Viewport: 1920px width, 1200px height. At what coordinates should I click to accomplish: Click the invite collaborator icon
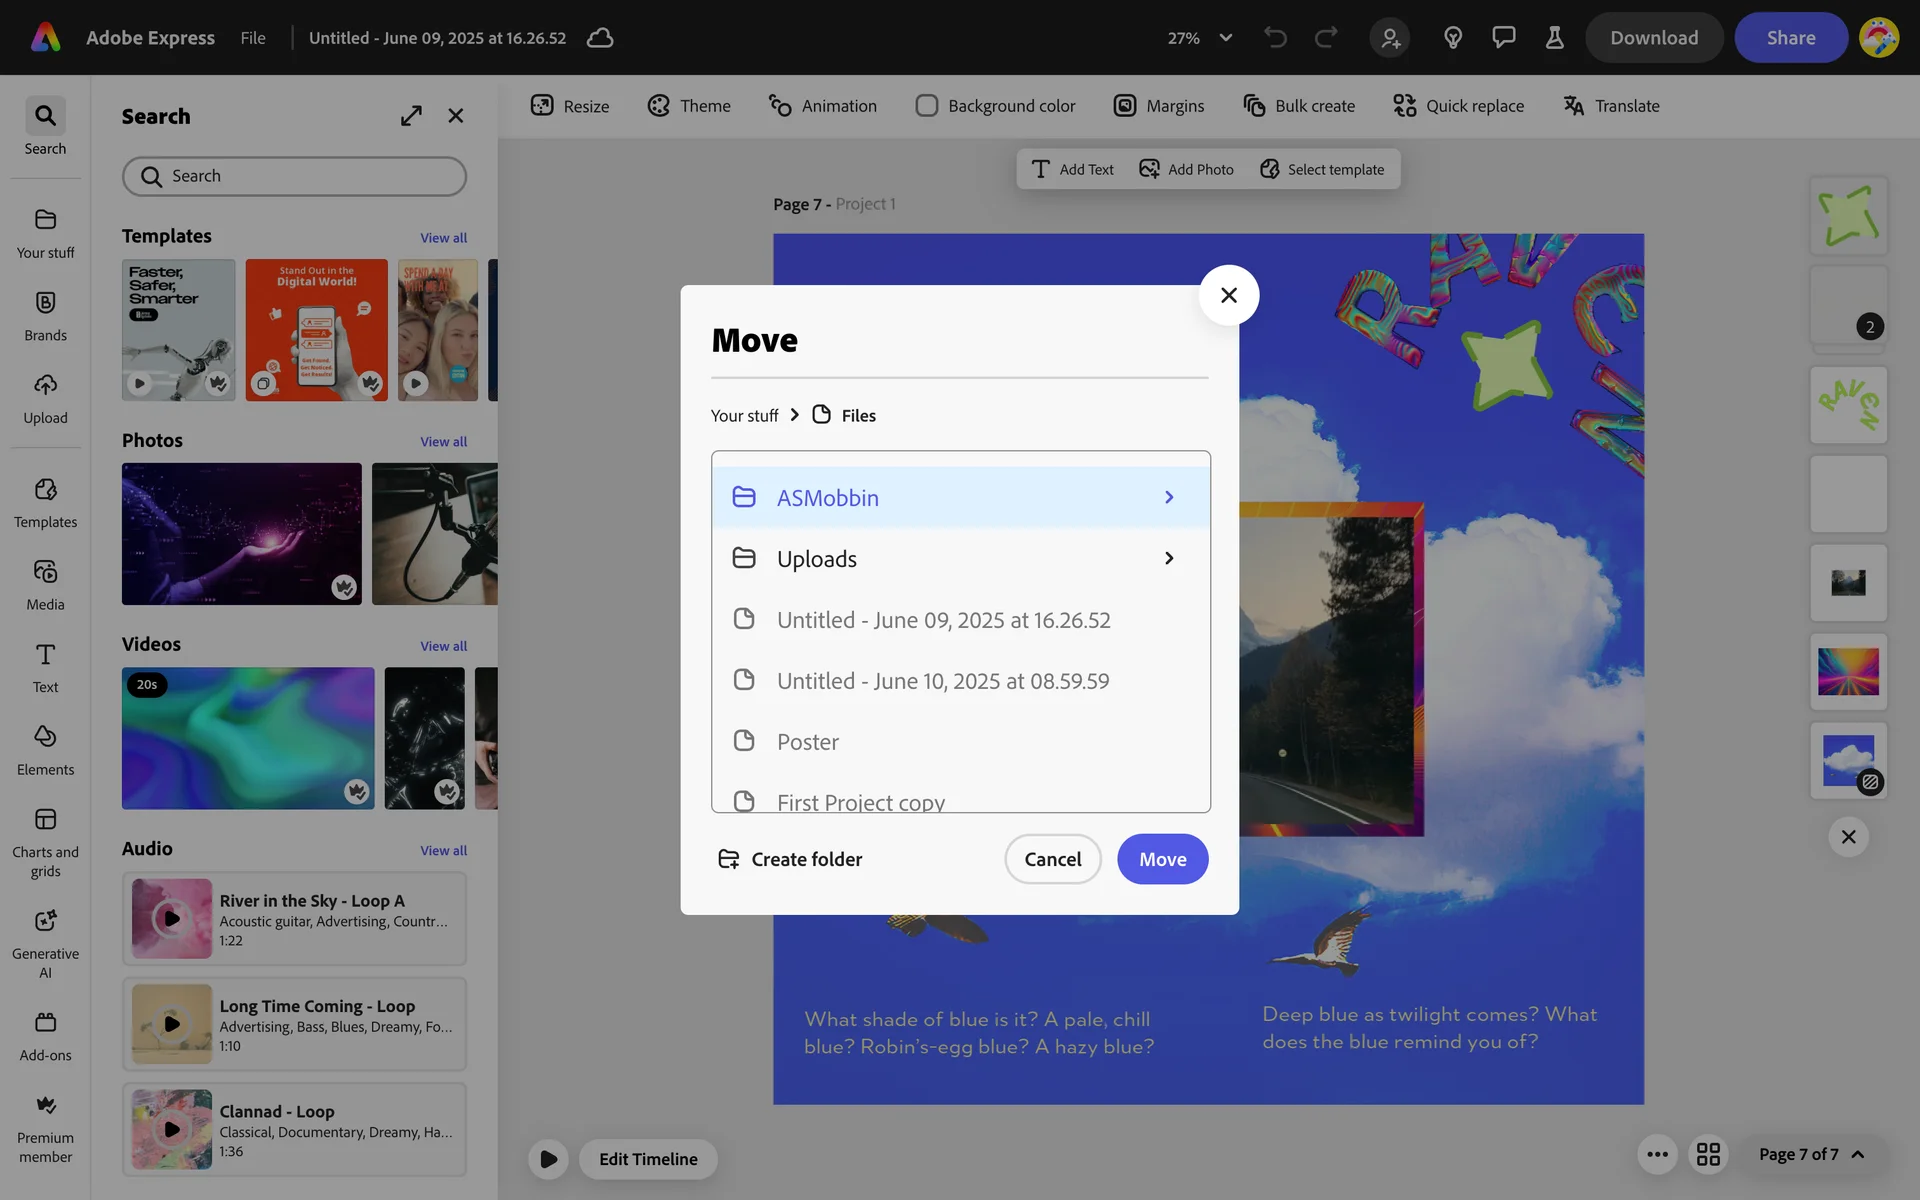pyautogui.click(x=1390, y=38)
